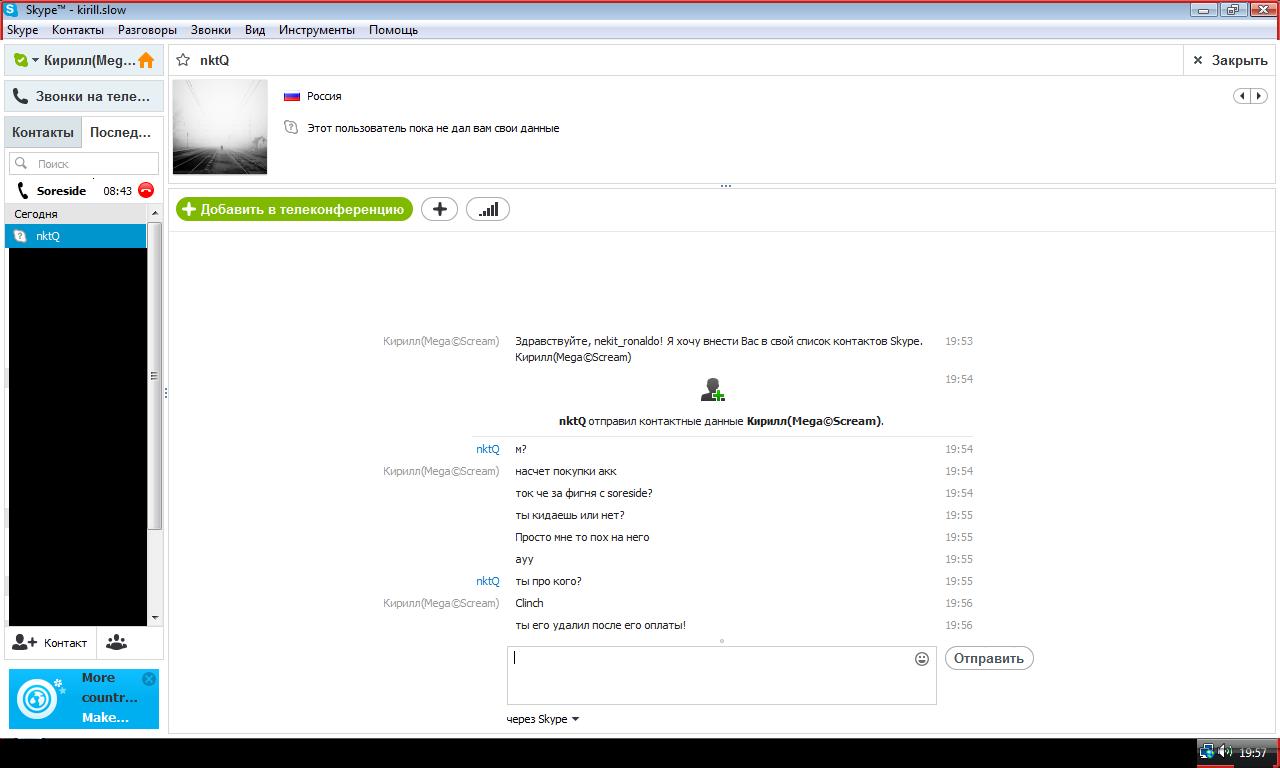Viewport: 1280px width, 768px height.
Task: Click the orange home icon
Action: (x=146, y=60)
